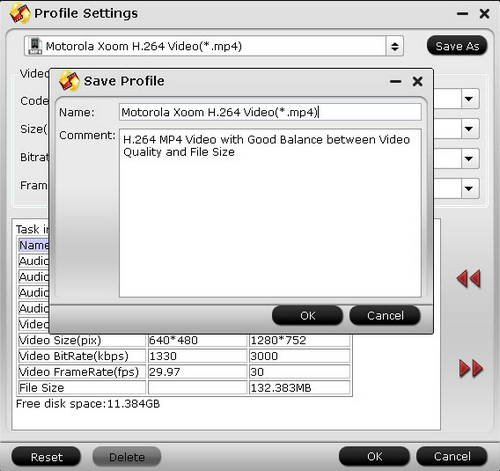Click Cancel in Profile Settings window

[452, 456]
